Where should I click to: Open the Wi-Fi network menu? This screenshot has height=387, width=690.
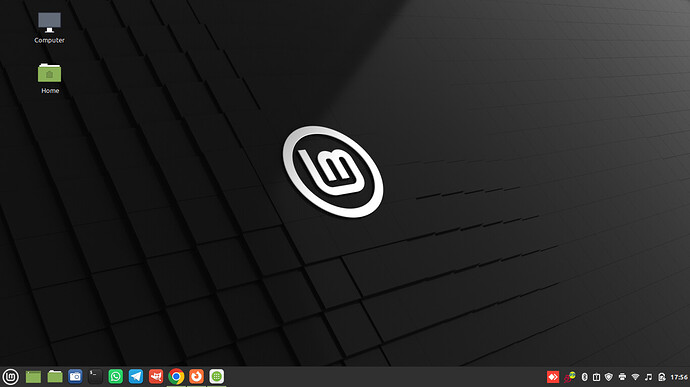tap(635, 377)
